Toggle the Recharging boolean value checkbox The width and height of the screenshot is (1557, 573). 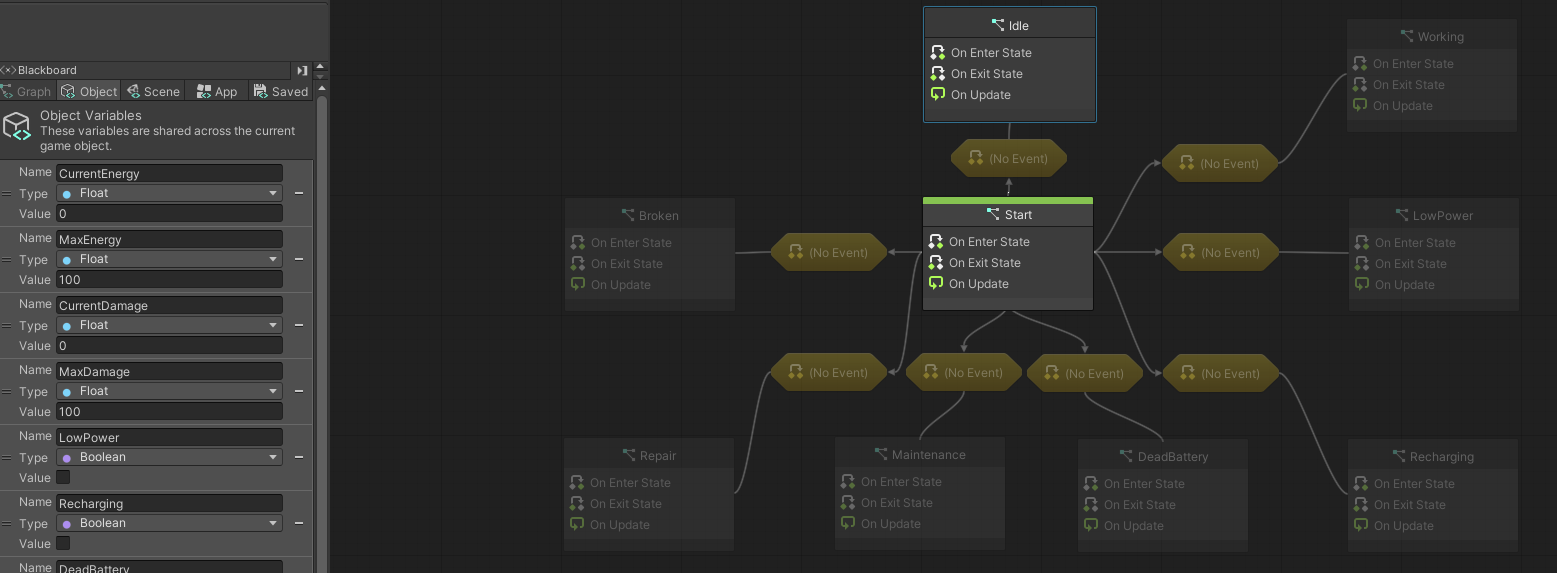pos(63,544)
